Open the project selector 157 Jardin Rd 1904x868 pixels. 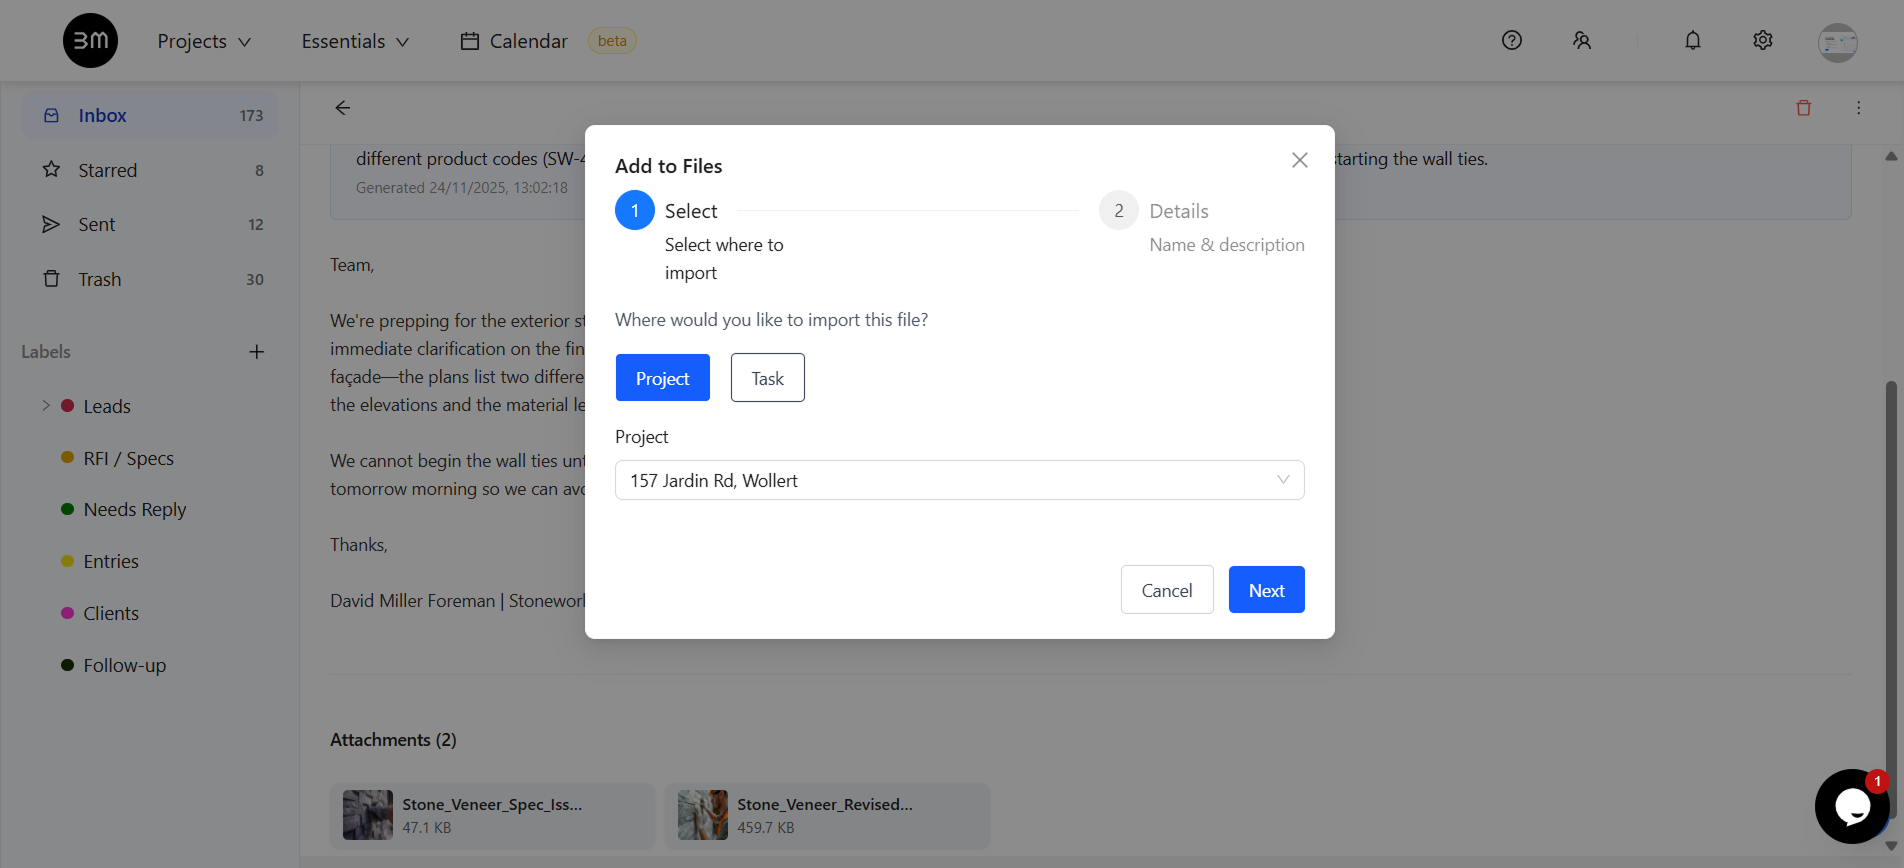tap(960, 480)
